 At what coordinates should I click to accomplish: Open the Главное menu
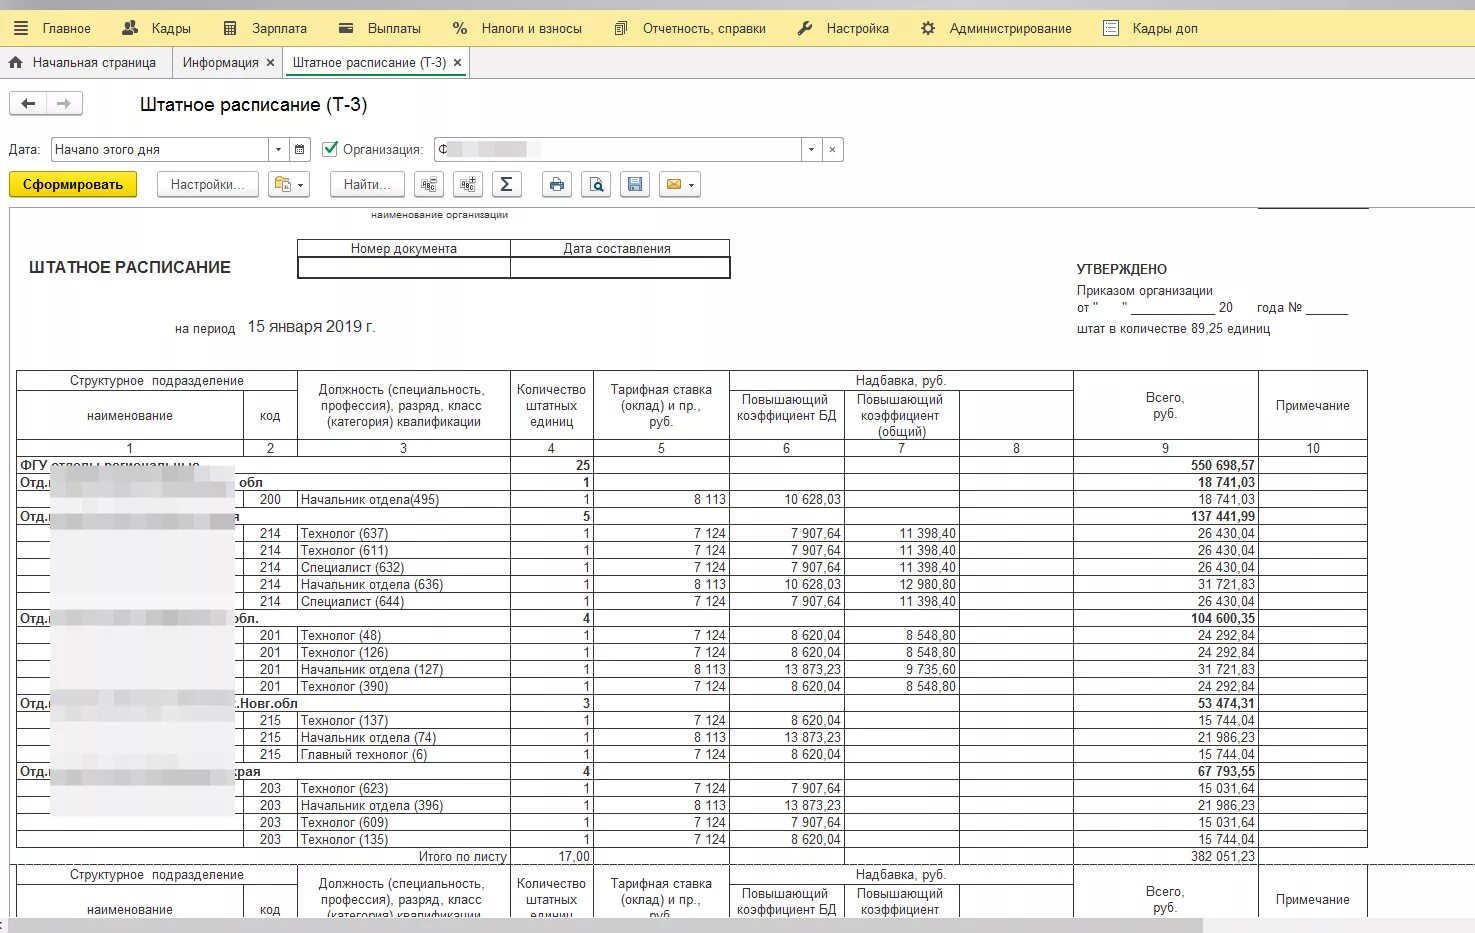(x=52, y=28)
